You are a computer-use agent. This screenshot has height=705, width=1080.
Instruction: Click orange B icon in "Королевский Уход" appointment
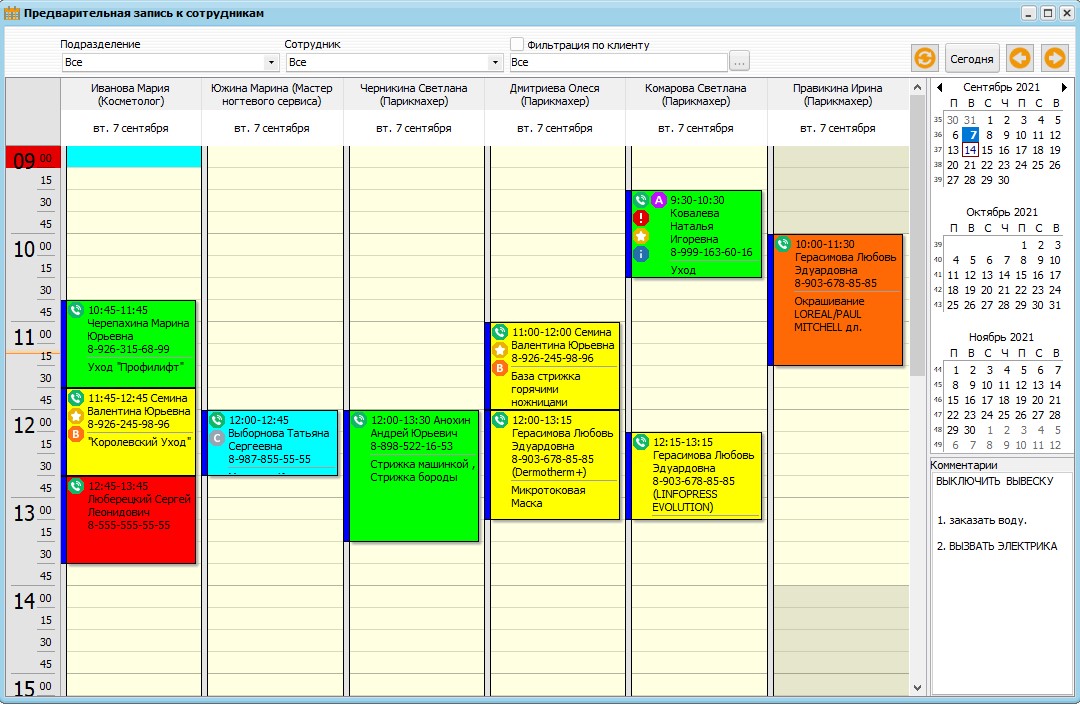[76, 434]
